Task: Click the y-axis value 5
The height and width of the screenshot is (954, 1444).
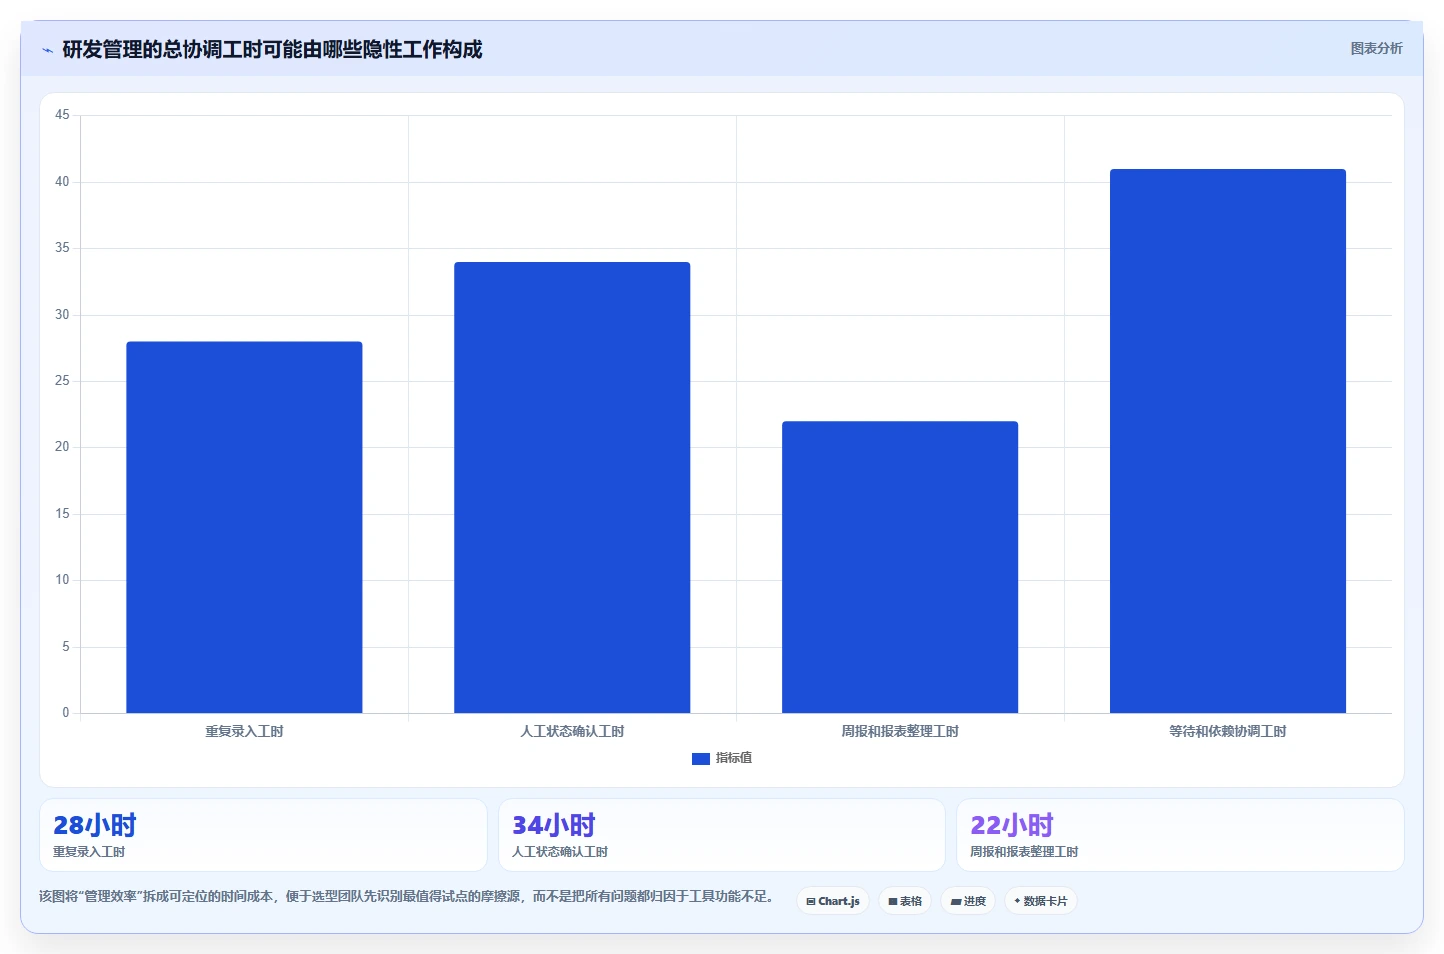Action: point(66,647)
